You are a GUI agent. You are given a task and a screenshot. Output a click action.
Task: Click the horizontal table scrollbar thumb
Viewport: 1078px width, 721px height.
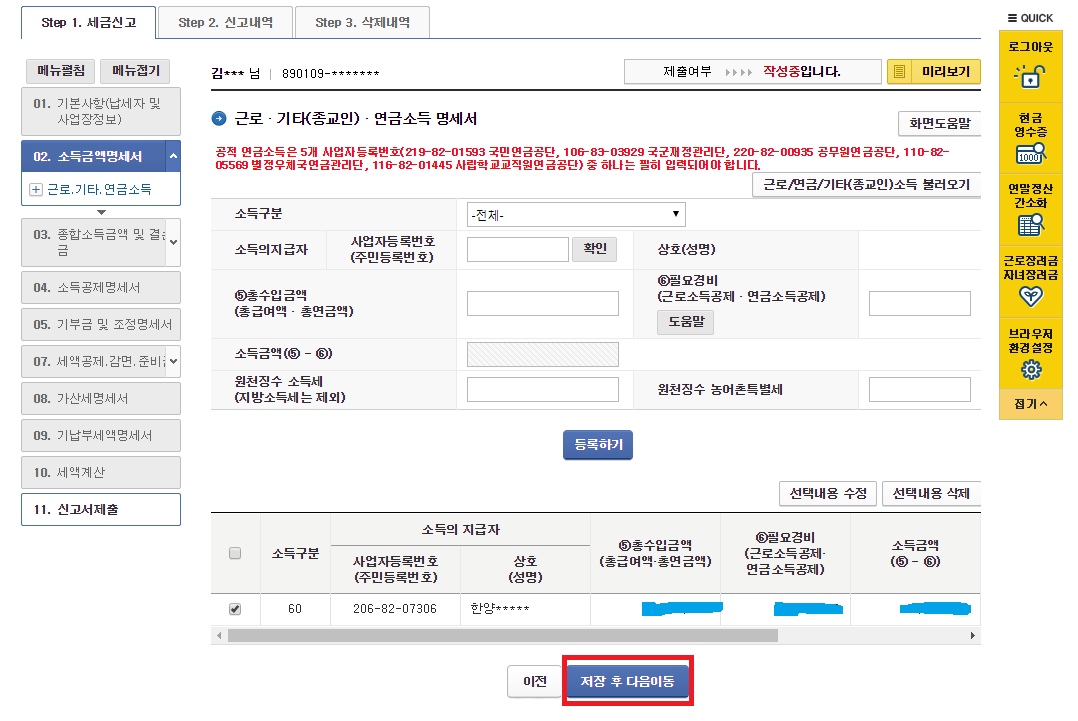pyautogui.click(x=503, y=636)
